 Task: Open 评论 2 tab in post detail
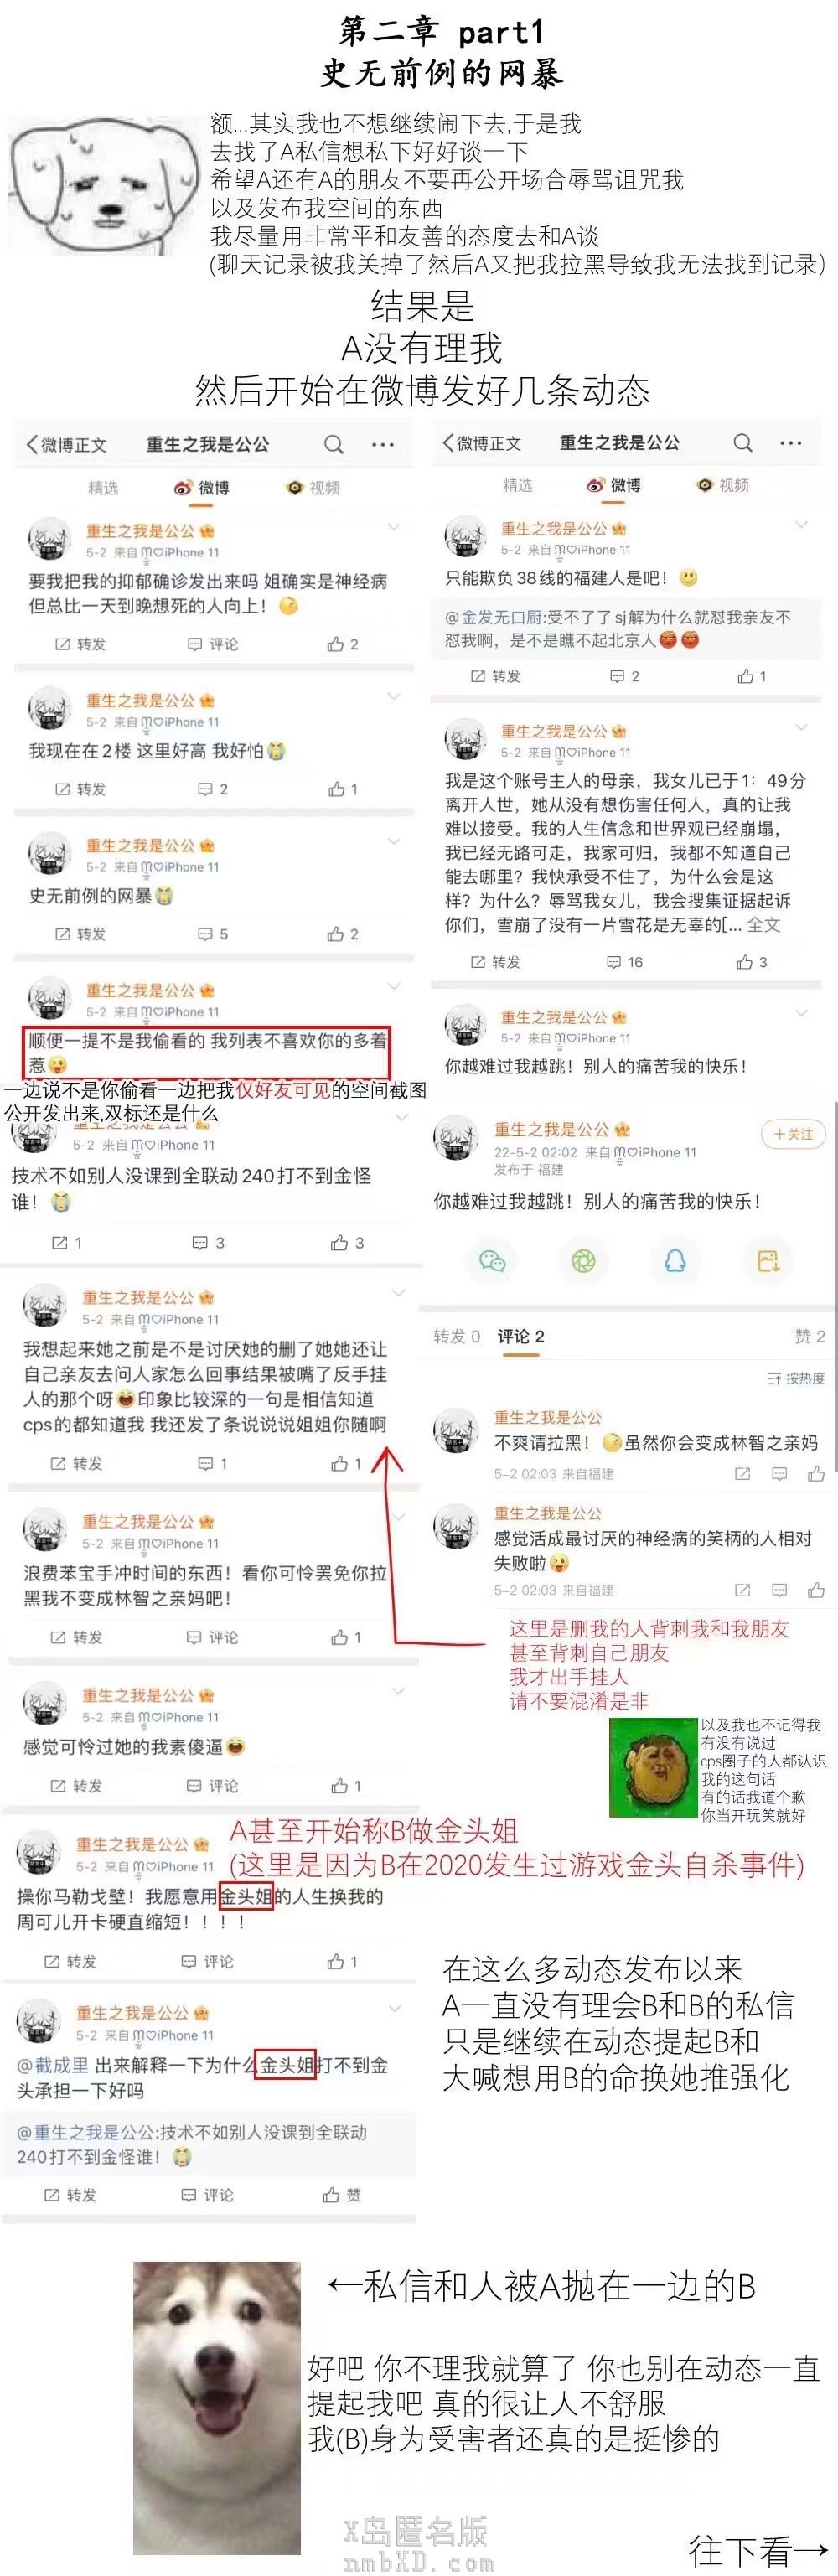(x=520, y=1336)
